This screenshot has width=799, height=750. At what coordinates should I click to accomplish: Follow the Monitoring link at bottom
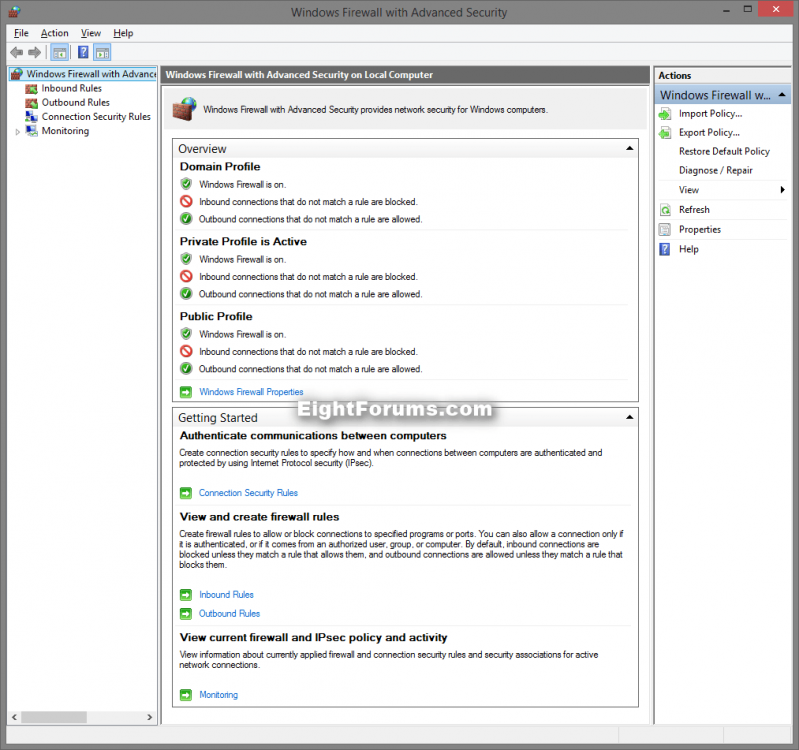click(219, 694)
